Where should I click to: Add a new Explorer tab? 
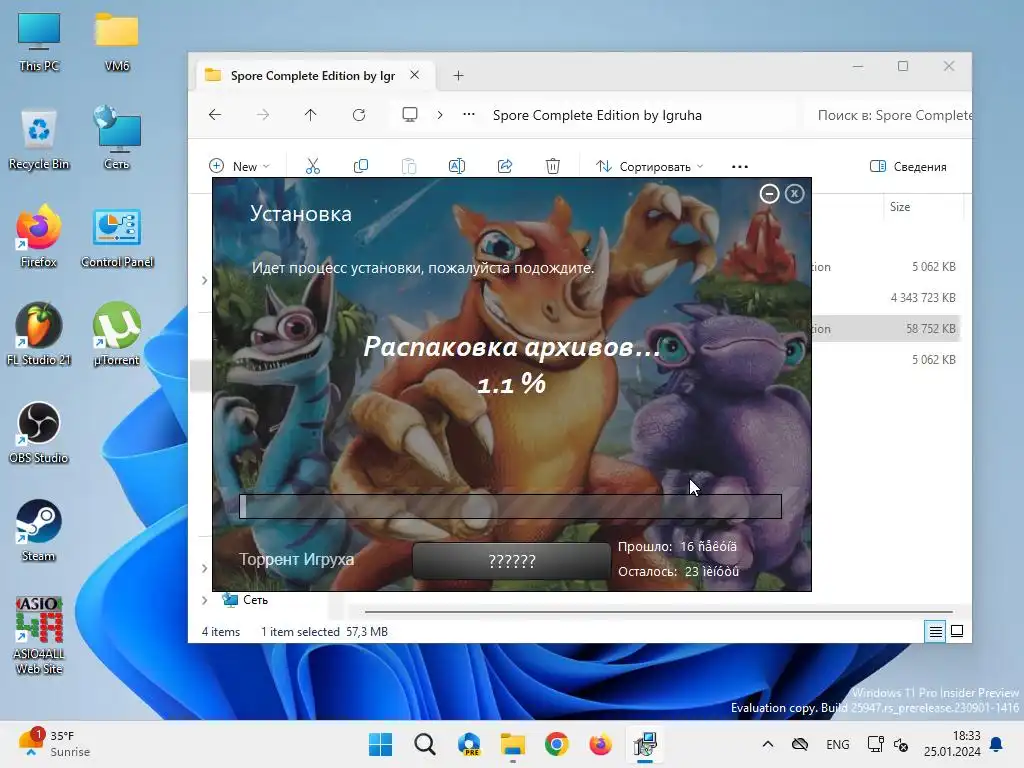[x=458, y=76]
